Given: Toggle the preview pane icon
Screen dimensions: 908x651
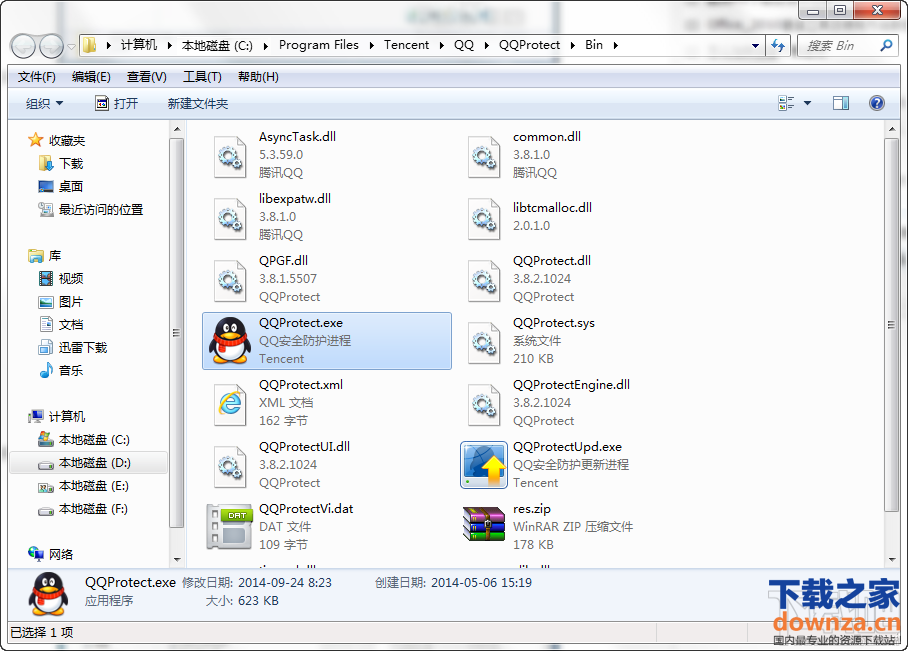Looking at the screenshot, I should pyautogui.click(x=841, y=103).
